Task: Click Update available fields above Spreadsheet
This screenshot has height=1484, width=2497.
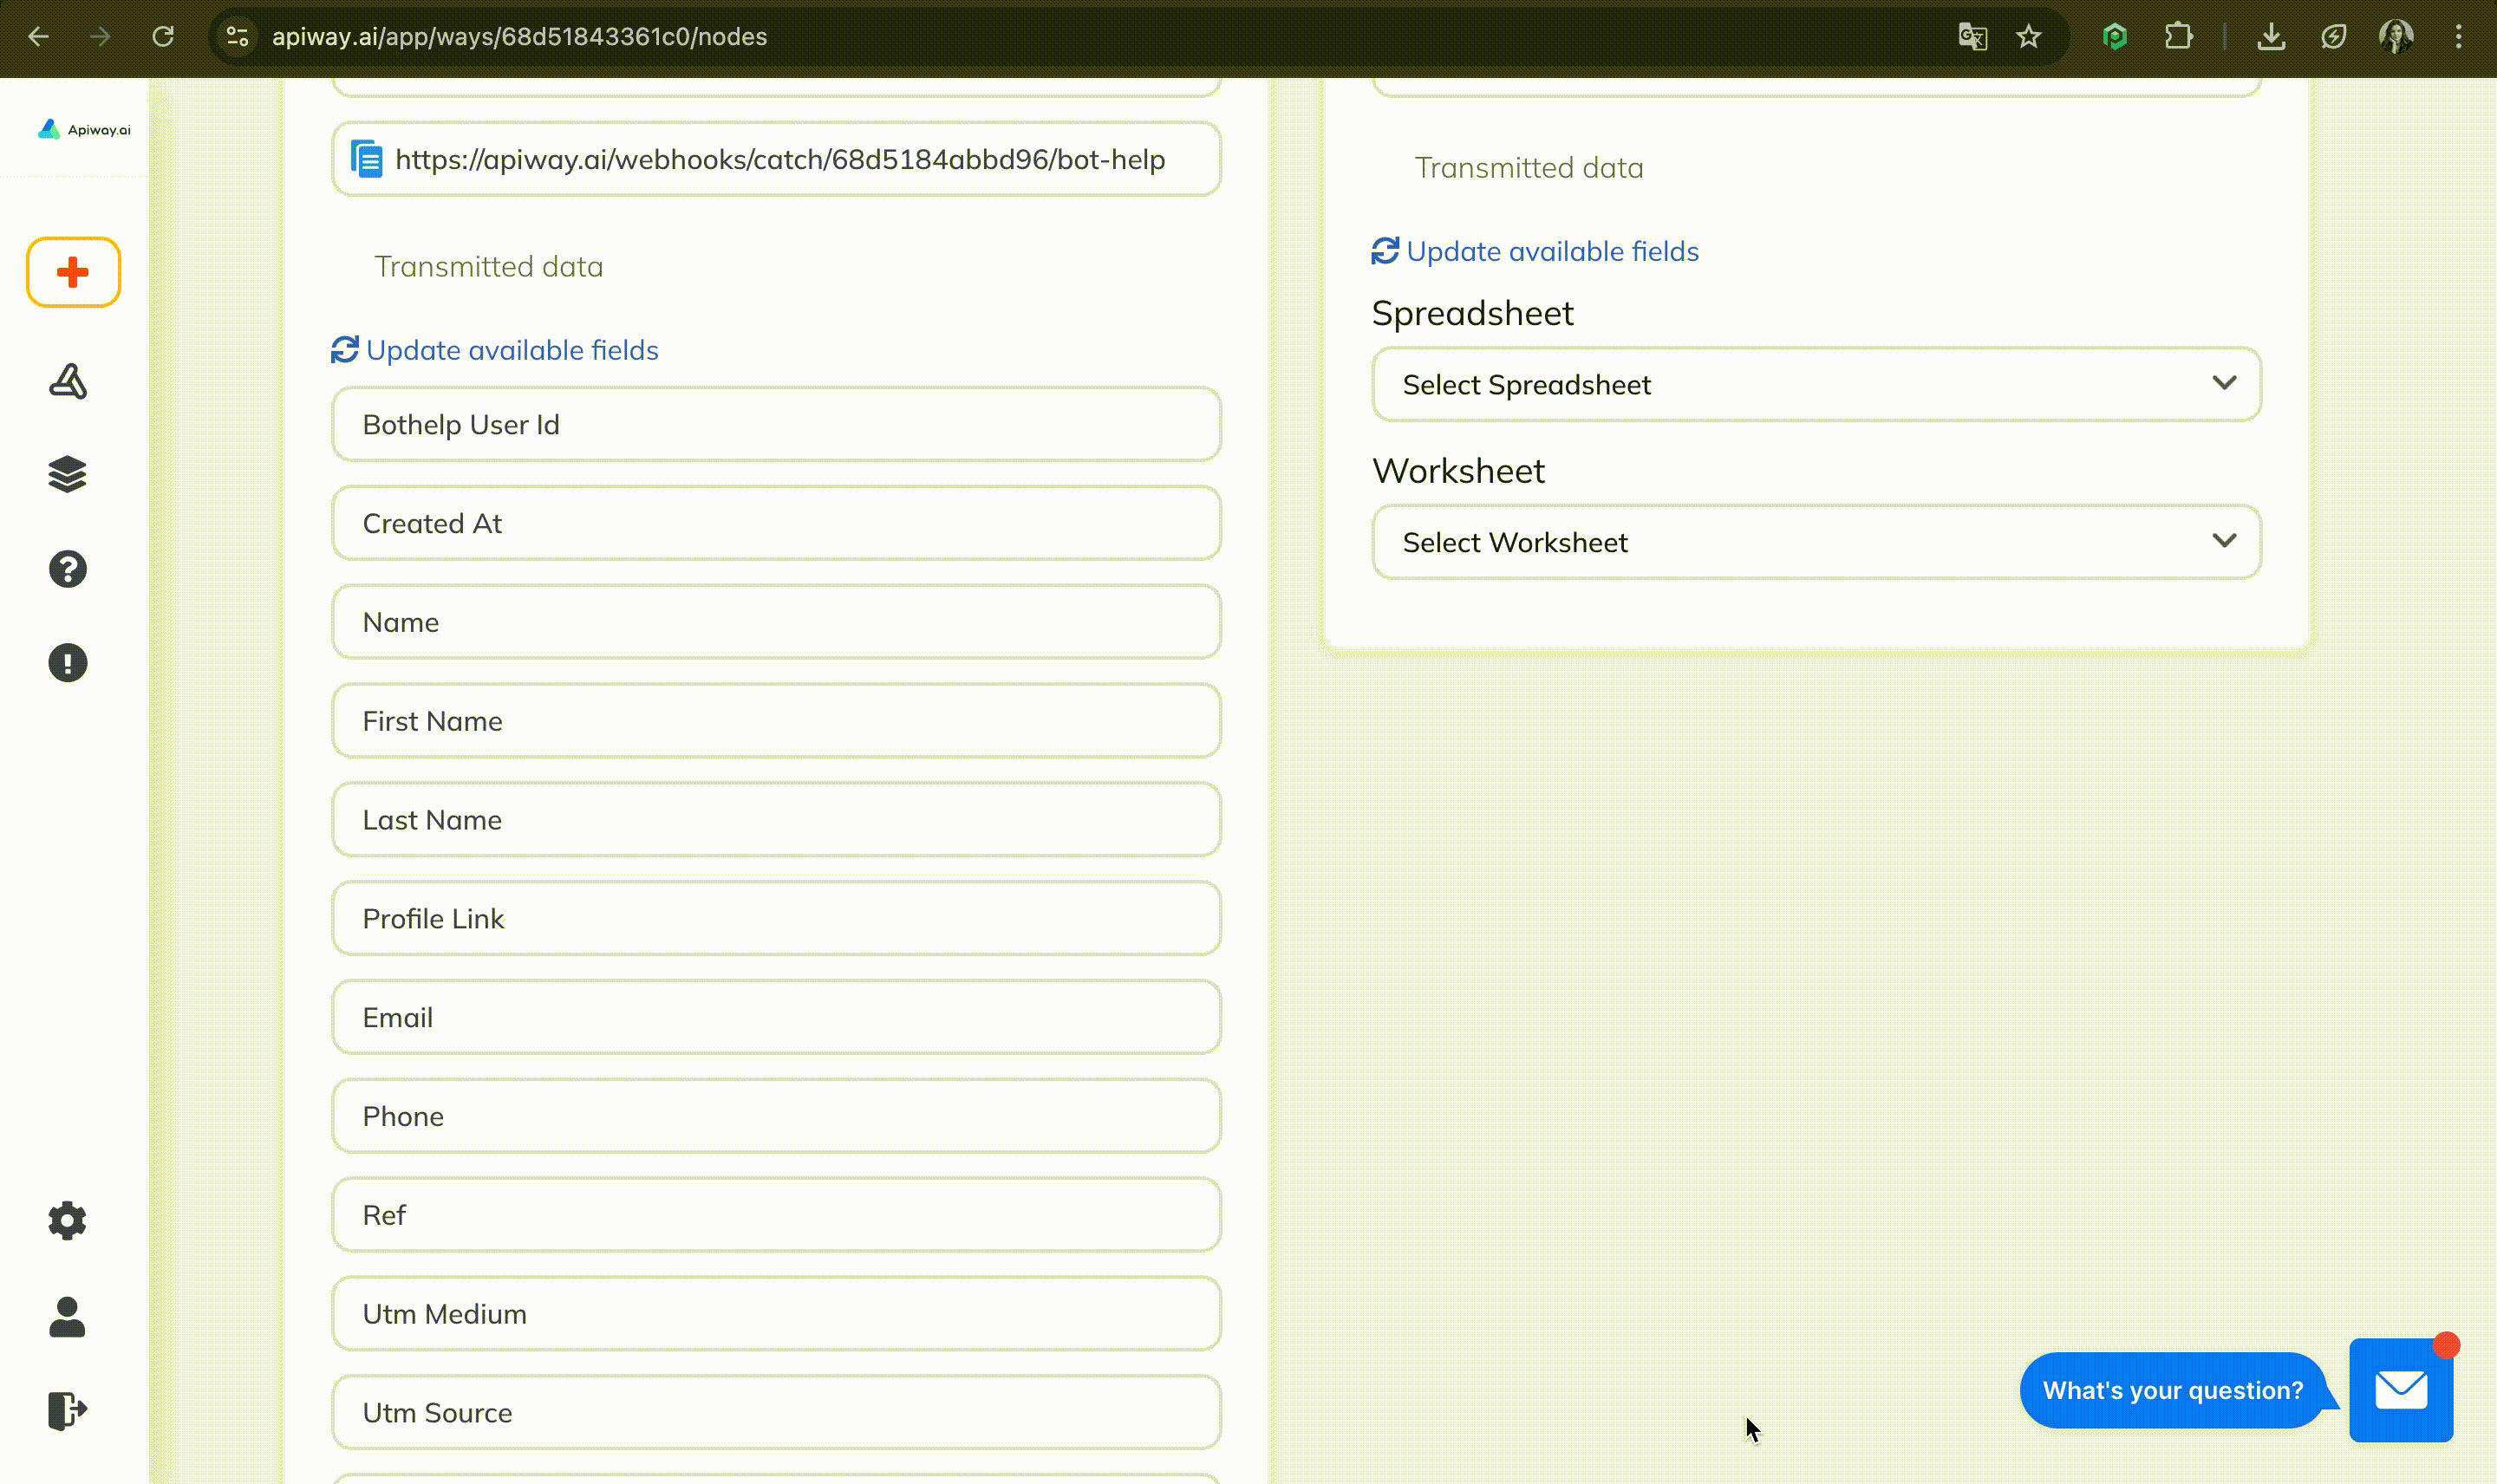Action: coord(1535,251)
